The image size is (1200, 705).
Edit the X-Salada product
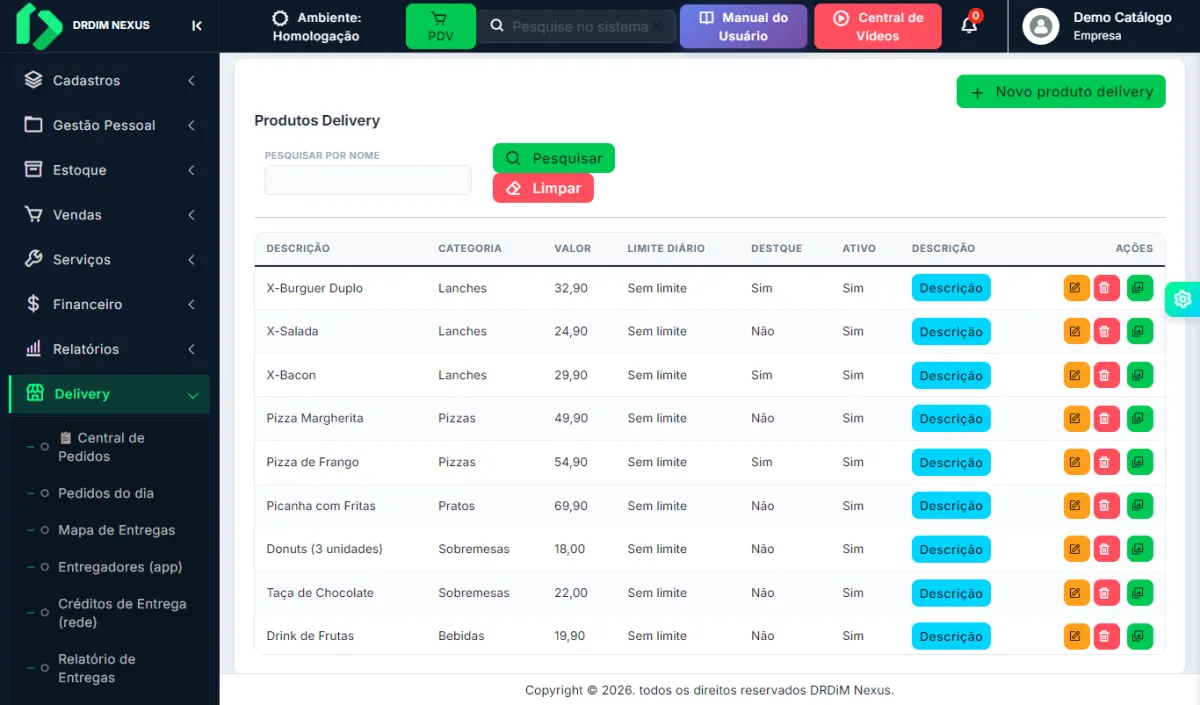(1076, 331)
